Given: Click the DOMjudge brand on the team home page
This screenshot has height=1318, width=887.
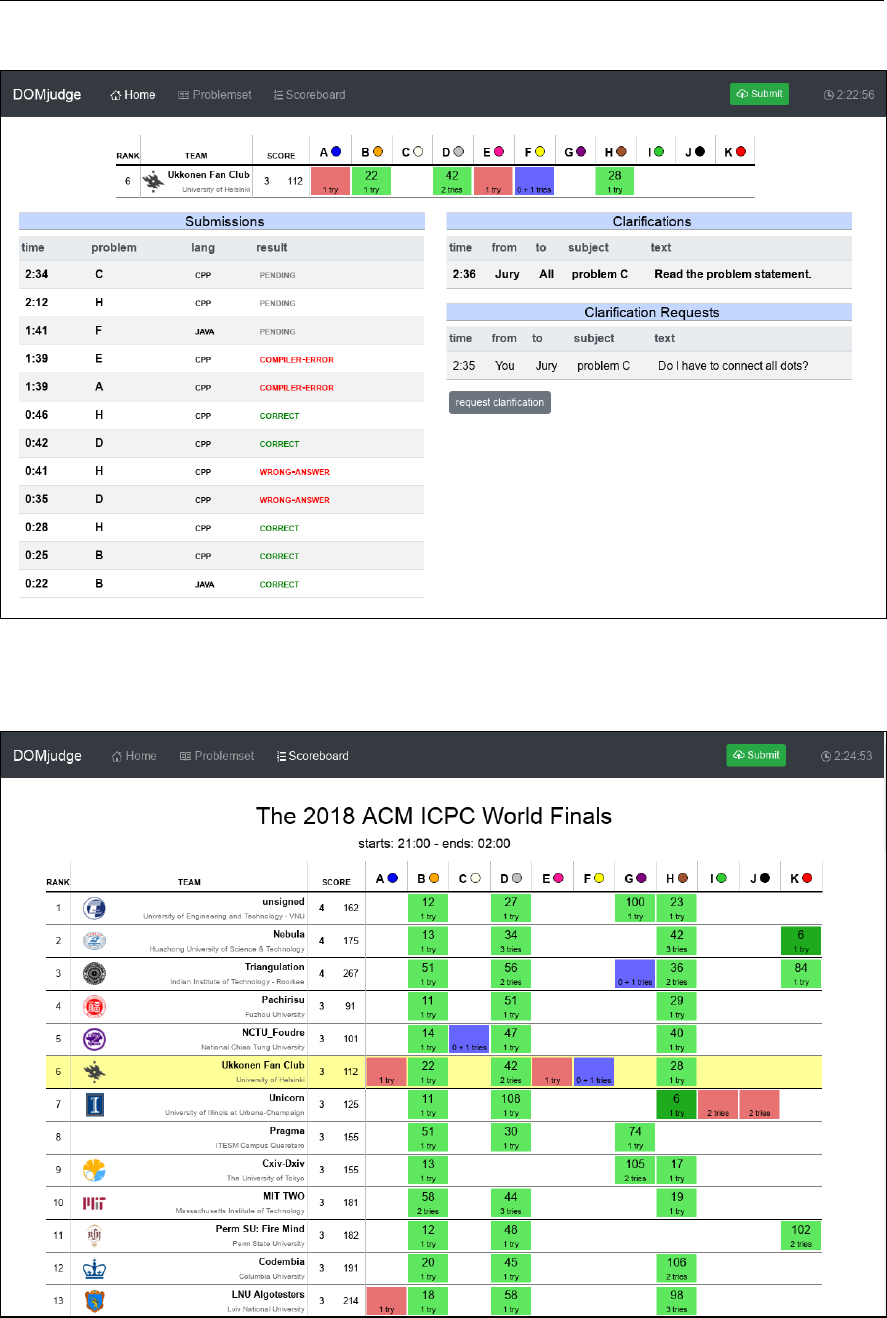Looking at the screenshot, I should tap(47, 95).
